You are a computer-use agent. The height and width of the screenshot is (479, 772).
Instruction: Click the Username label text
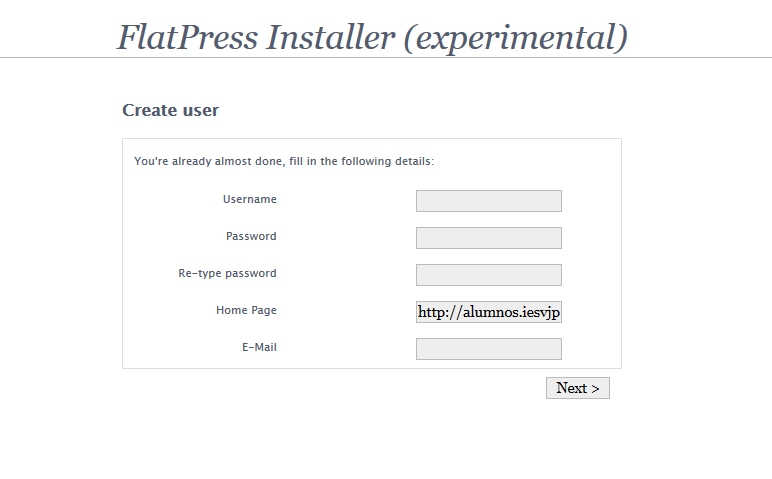(249, 200)
